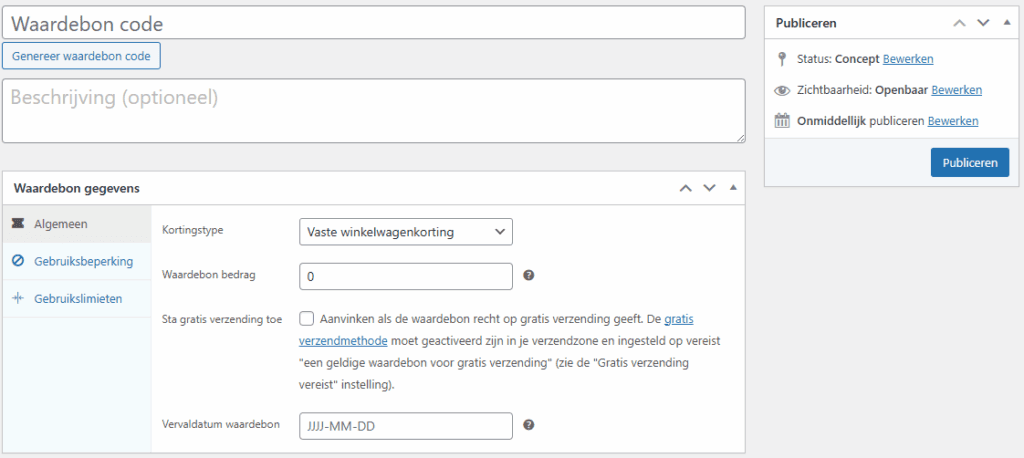Image resolution: width=1024 pixels, height=458 pixels.
Task: Open the Kortingstype dropdown
Action: [405, 232]
